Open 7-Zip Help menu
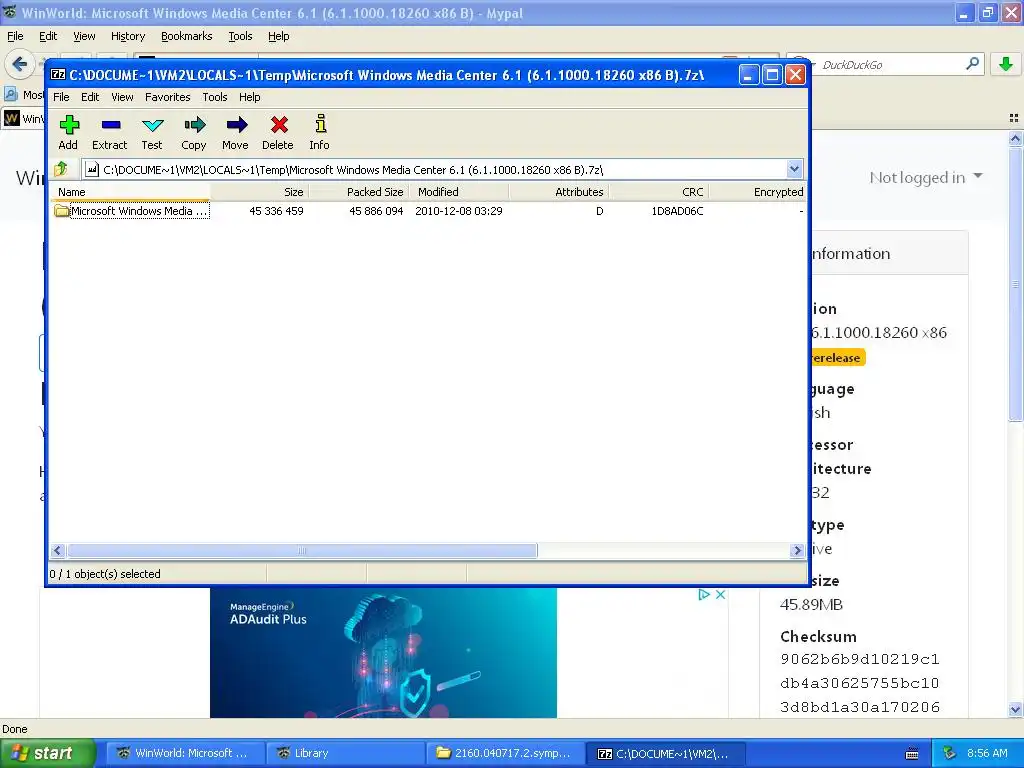This screenshot has width=1024, height=768. (249, 97)
